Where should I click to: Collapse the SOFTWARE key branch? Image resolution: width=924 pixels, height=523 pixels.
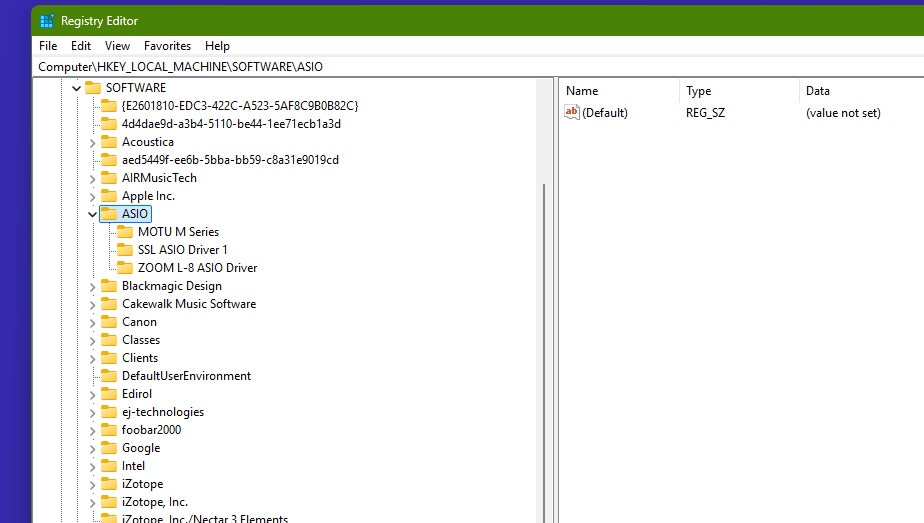click(x=77, y=88)
